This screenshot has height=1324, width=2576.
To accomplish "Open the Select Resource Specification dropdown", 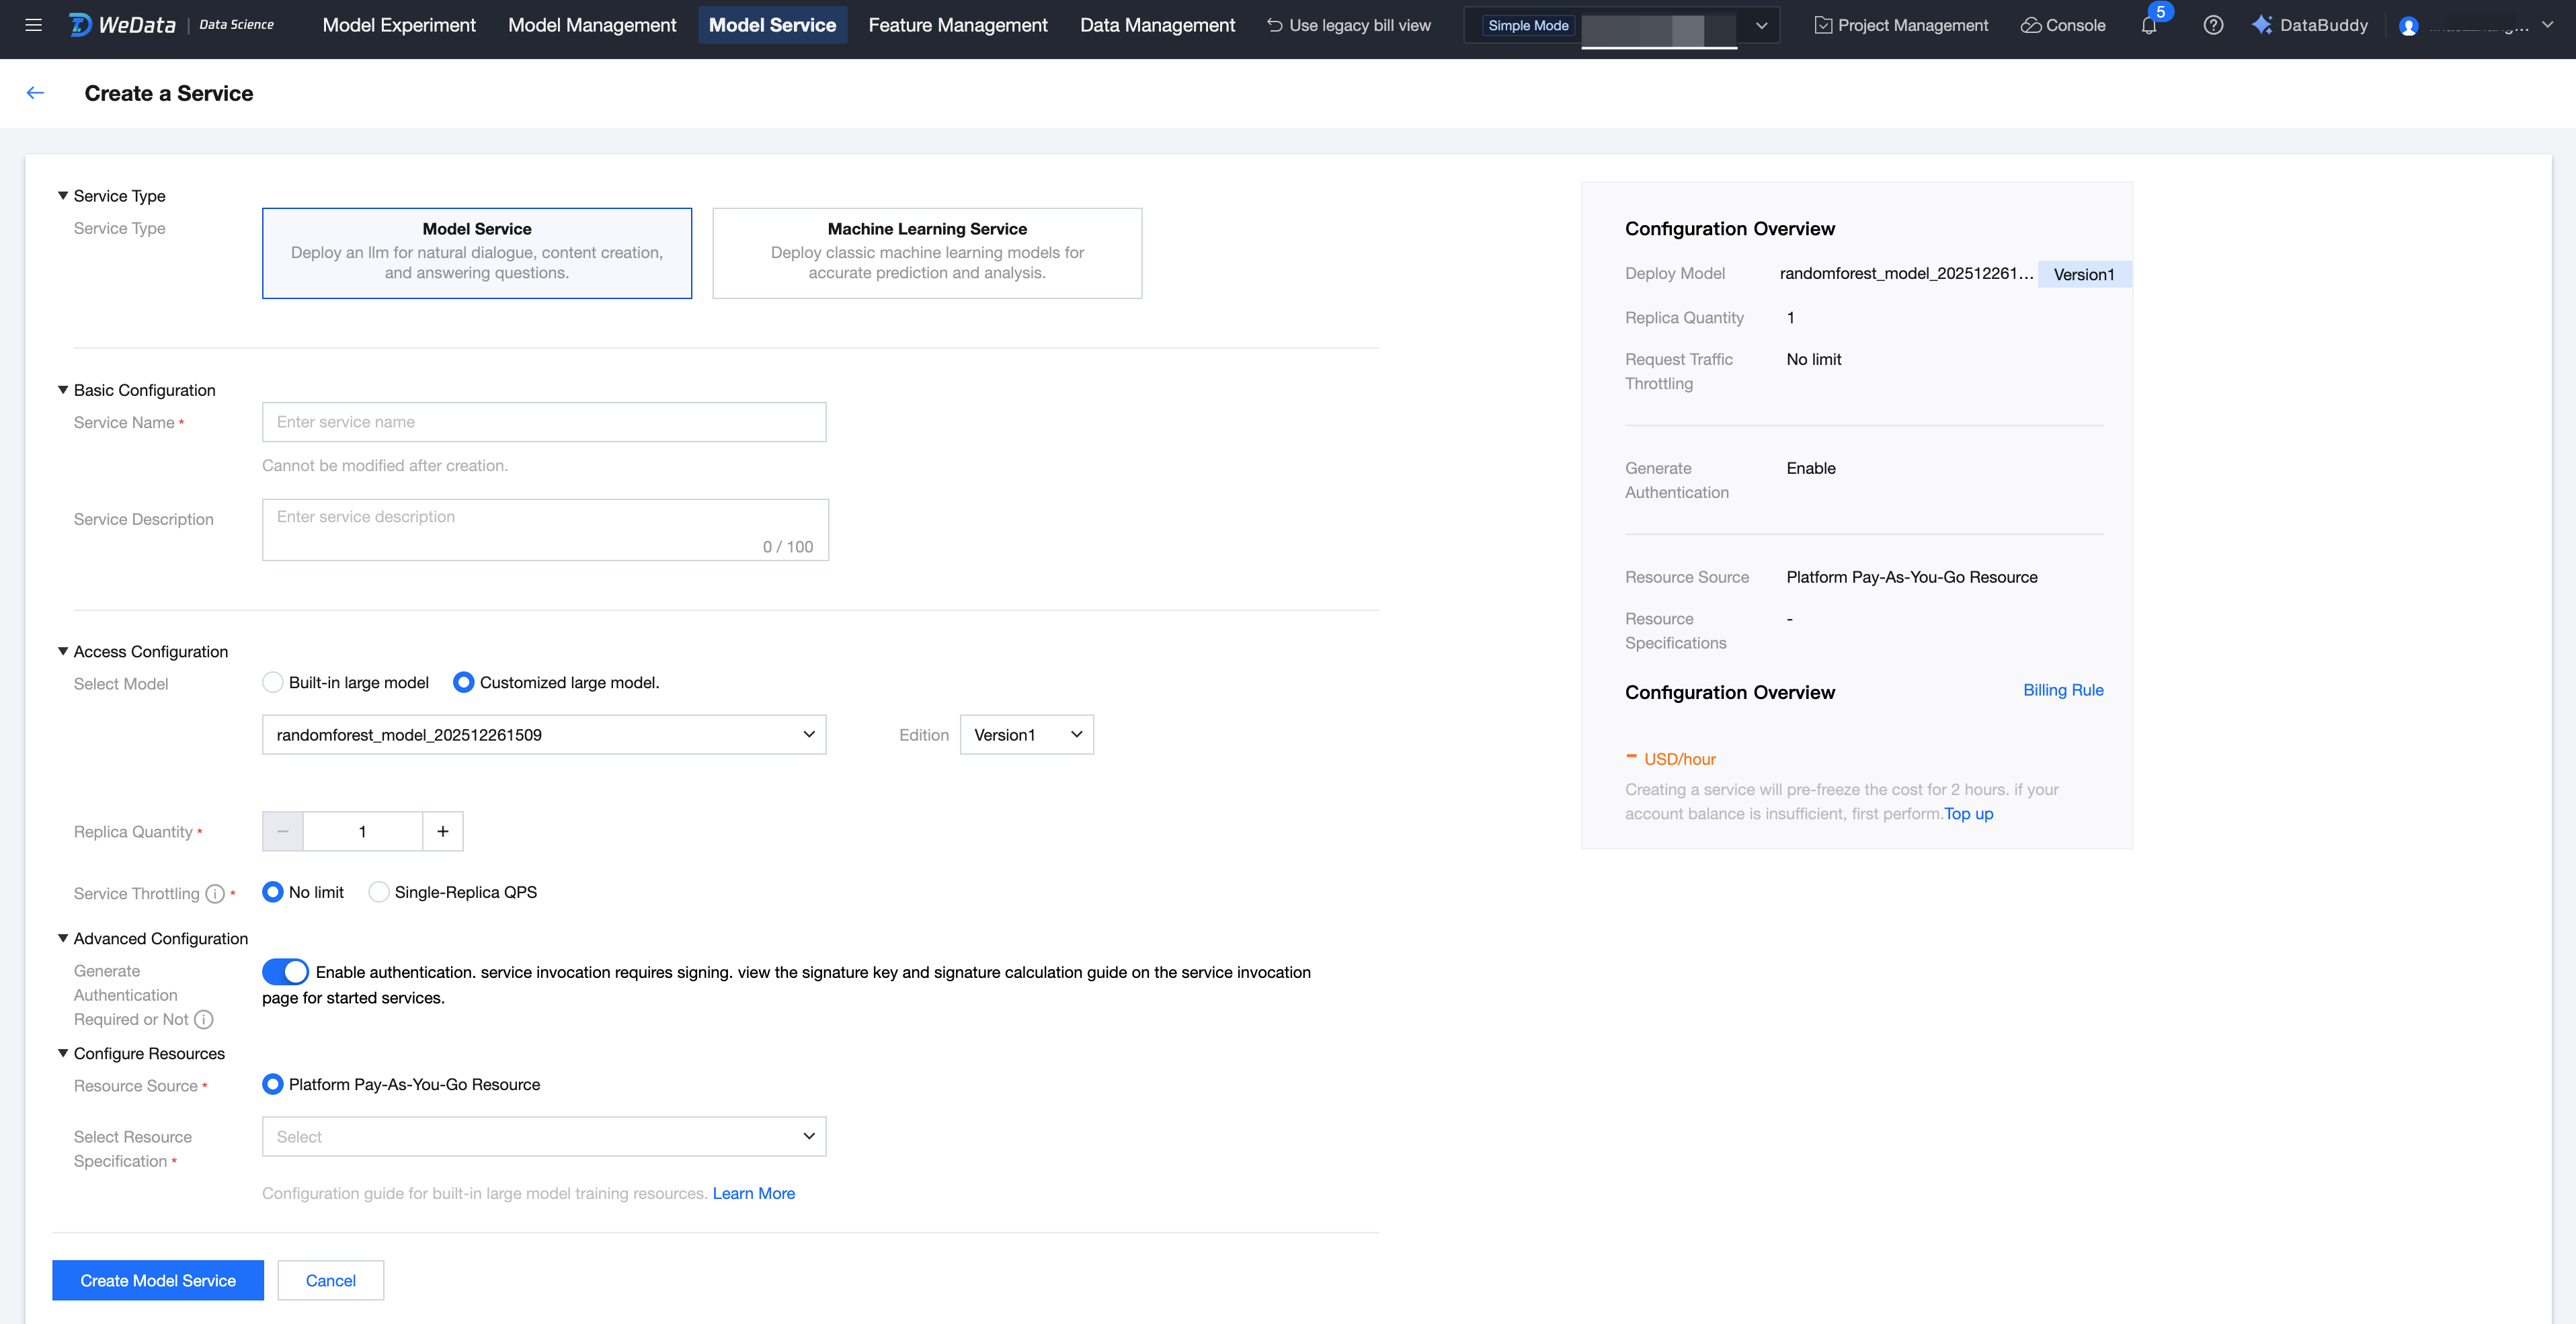I will [x=544, y=1137].
